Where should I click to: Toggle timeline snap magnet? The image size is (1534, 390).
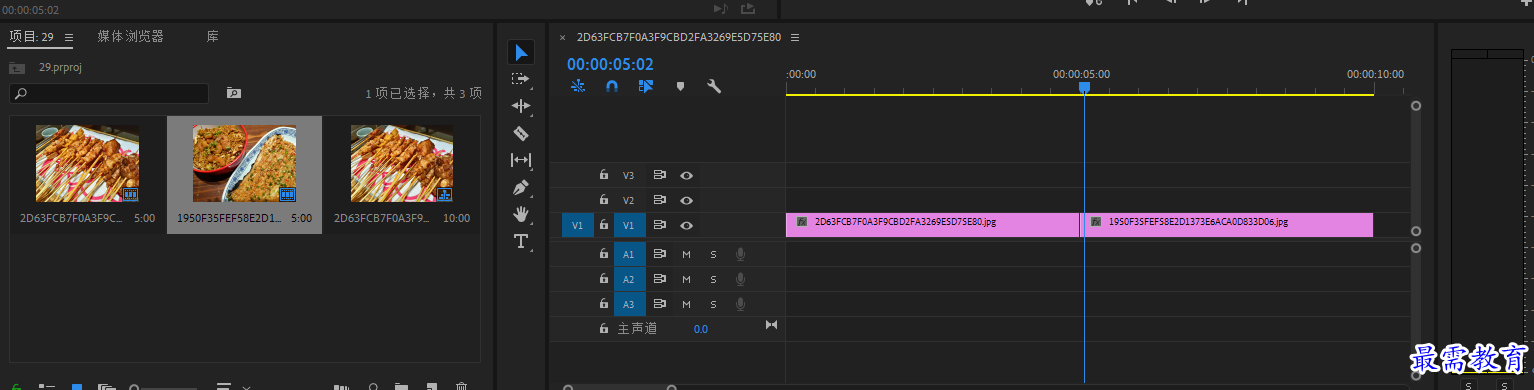coord(612,87)
